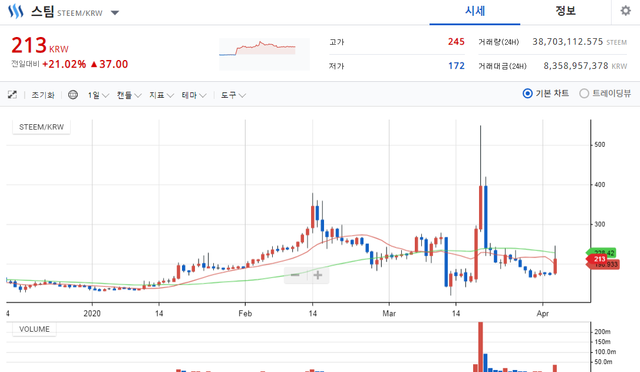
Task: Expand chart to fullscreen with the arrows icon
Action: coord(12,95)
